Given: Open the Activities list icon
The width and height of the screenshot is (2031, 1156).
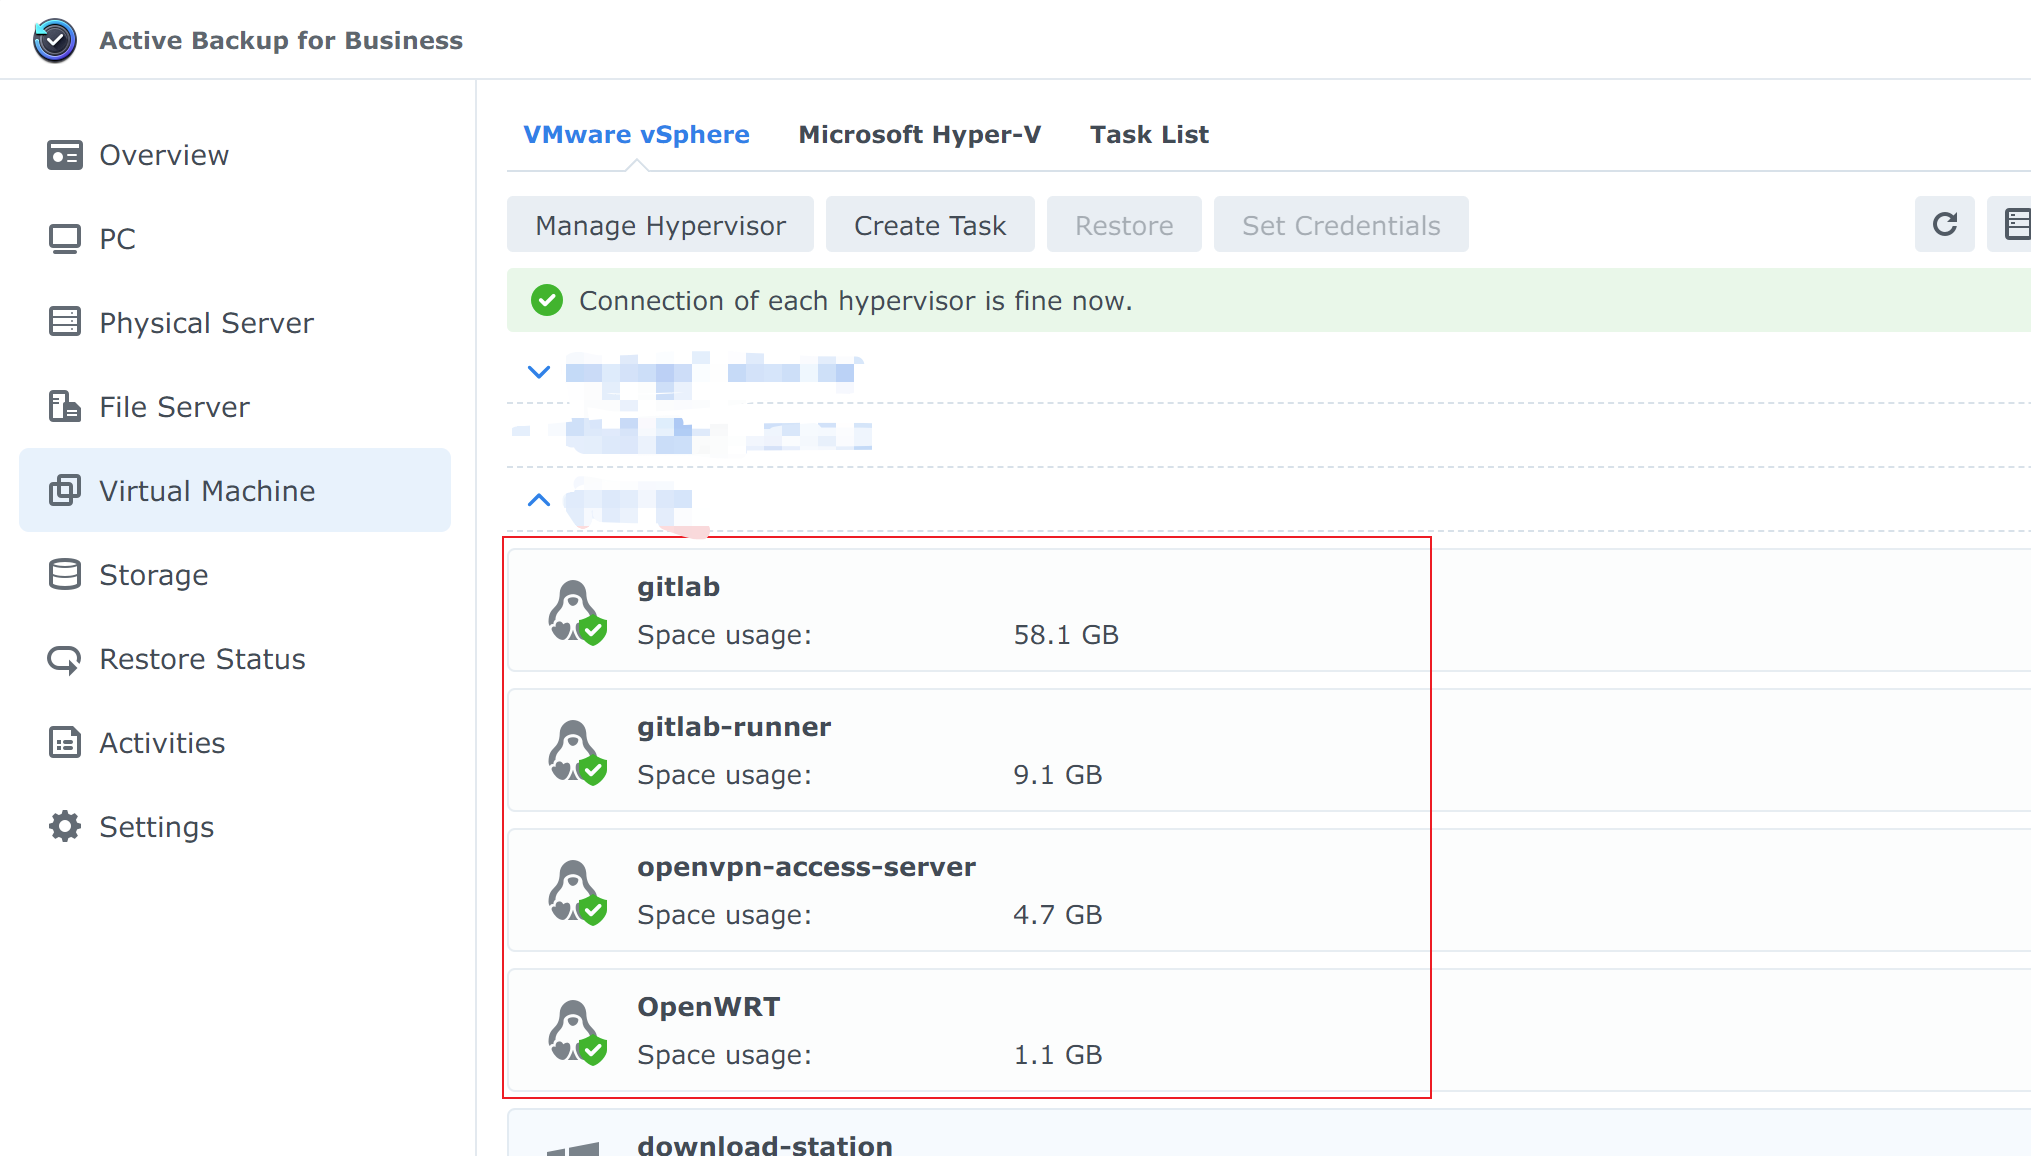Looking at the screenshot, I should [x=65, y=742].
